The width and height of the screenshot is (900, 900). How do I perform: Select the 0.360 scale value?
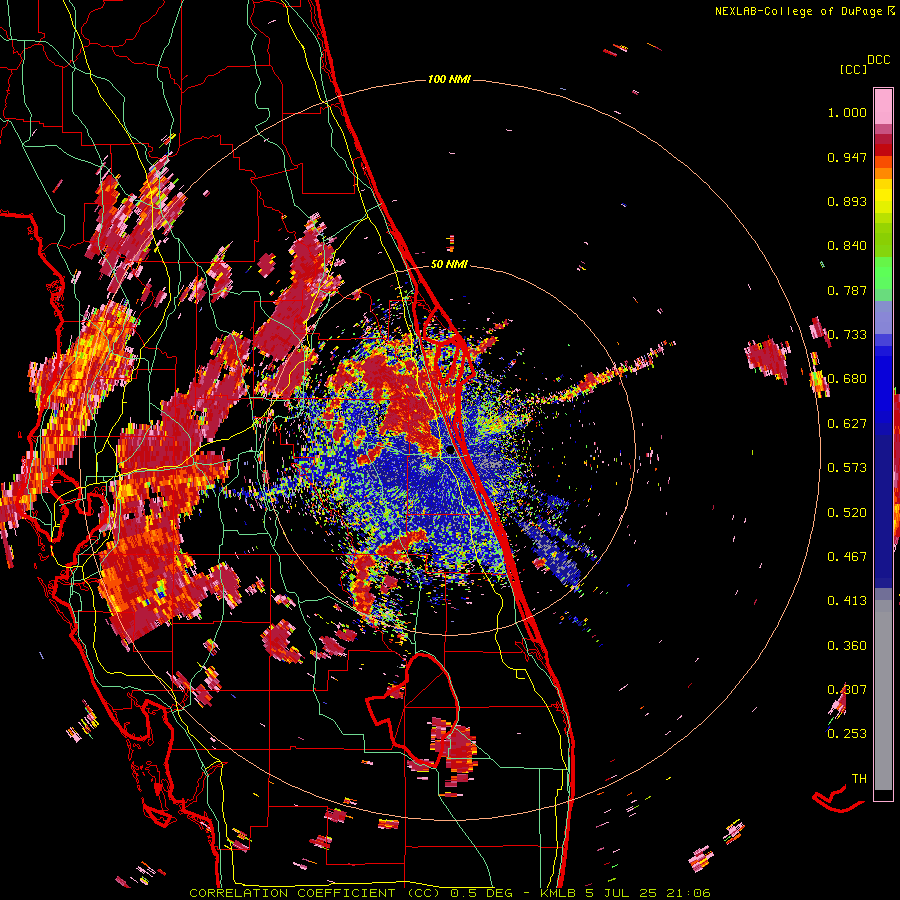tap(847, 646)
